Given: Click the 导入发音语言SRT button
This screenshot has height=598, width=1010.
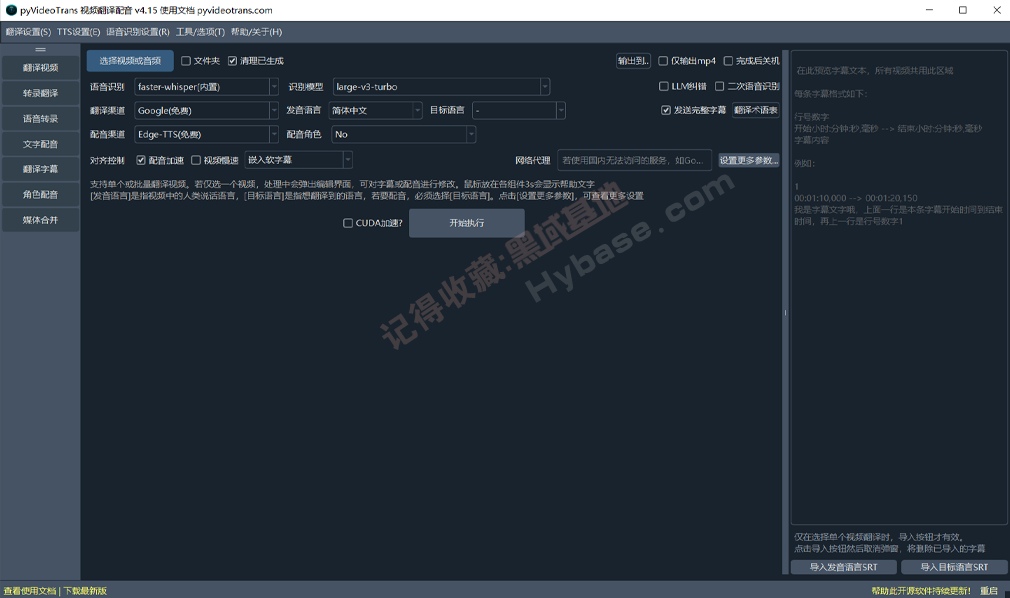Looking at the screenshot, I should pyautogui.click(x=843, y=567).
